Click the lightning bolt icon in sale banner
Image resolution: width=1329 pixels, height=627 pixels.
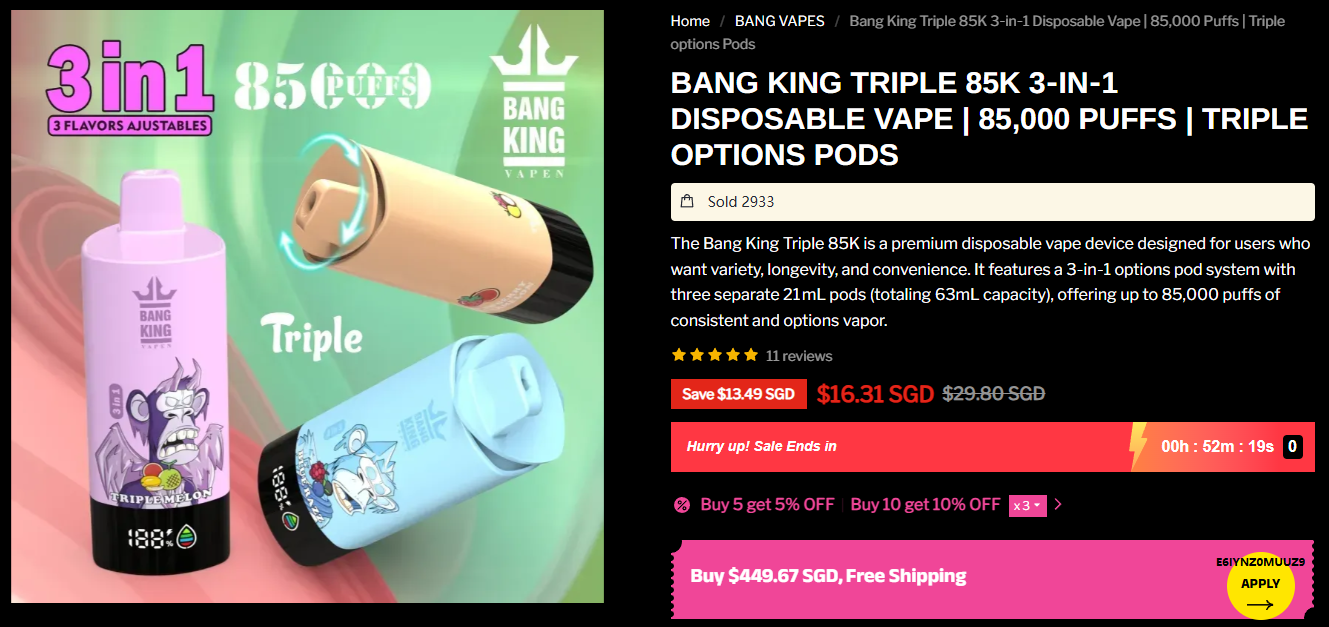1137,446
